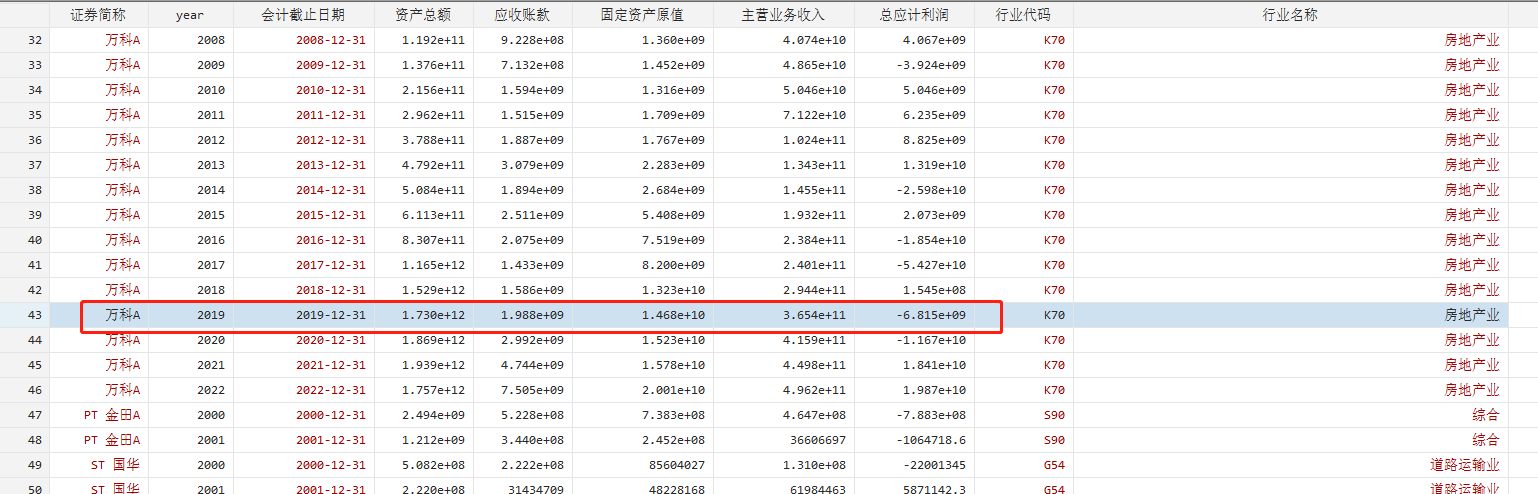1538x494 pixels.
Task: Select the 行业名称 column header
Action: click(1290, 15)
